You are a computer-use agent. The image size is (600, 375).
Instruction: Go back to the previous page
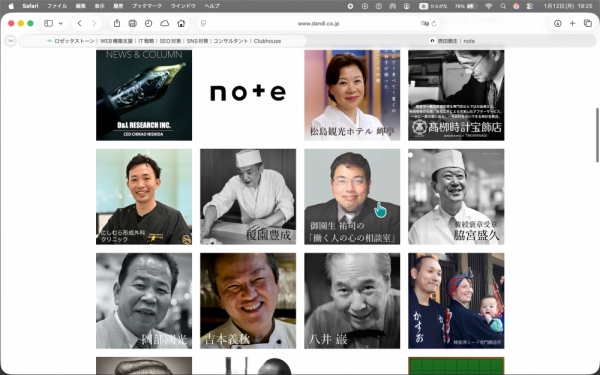(x=80, y=23)
